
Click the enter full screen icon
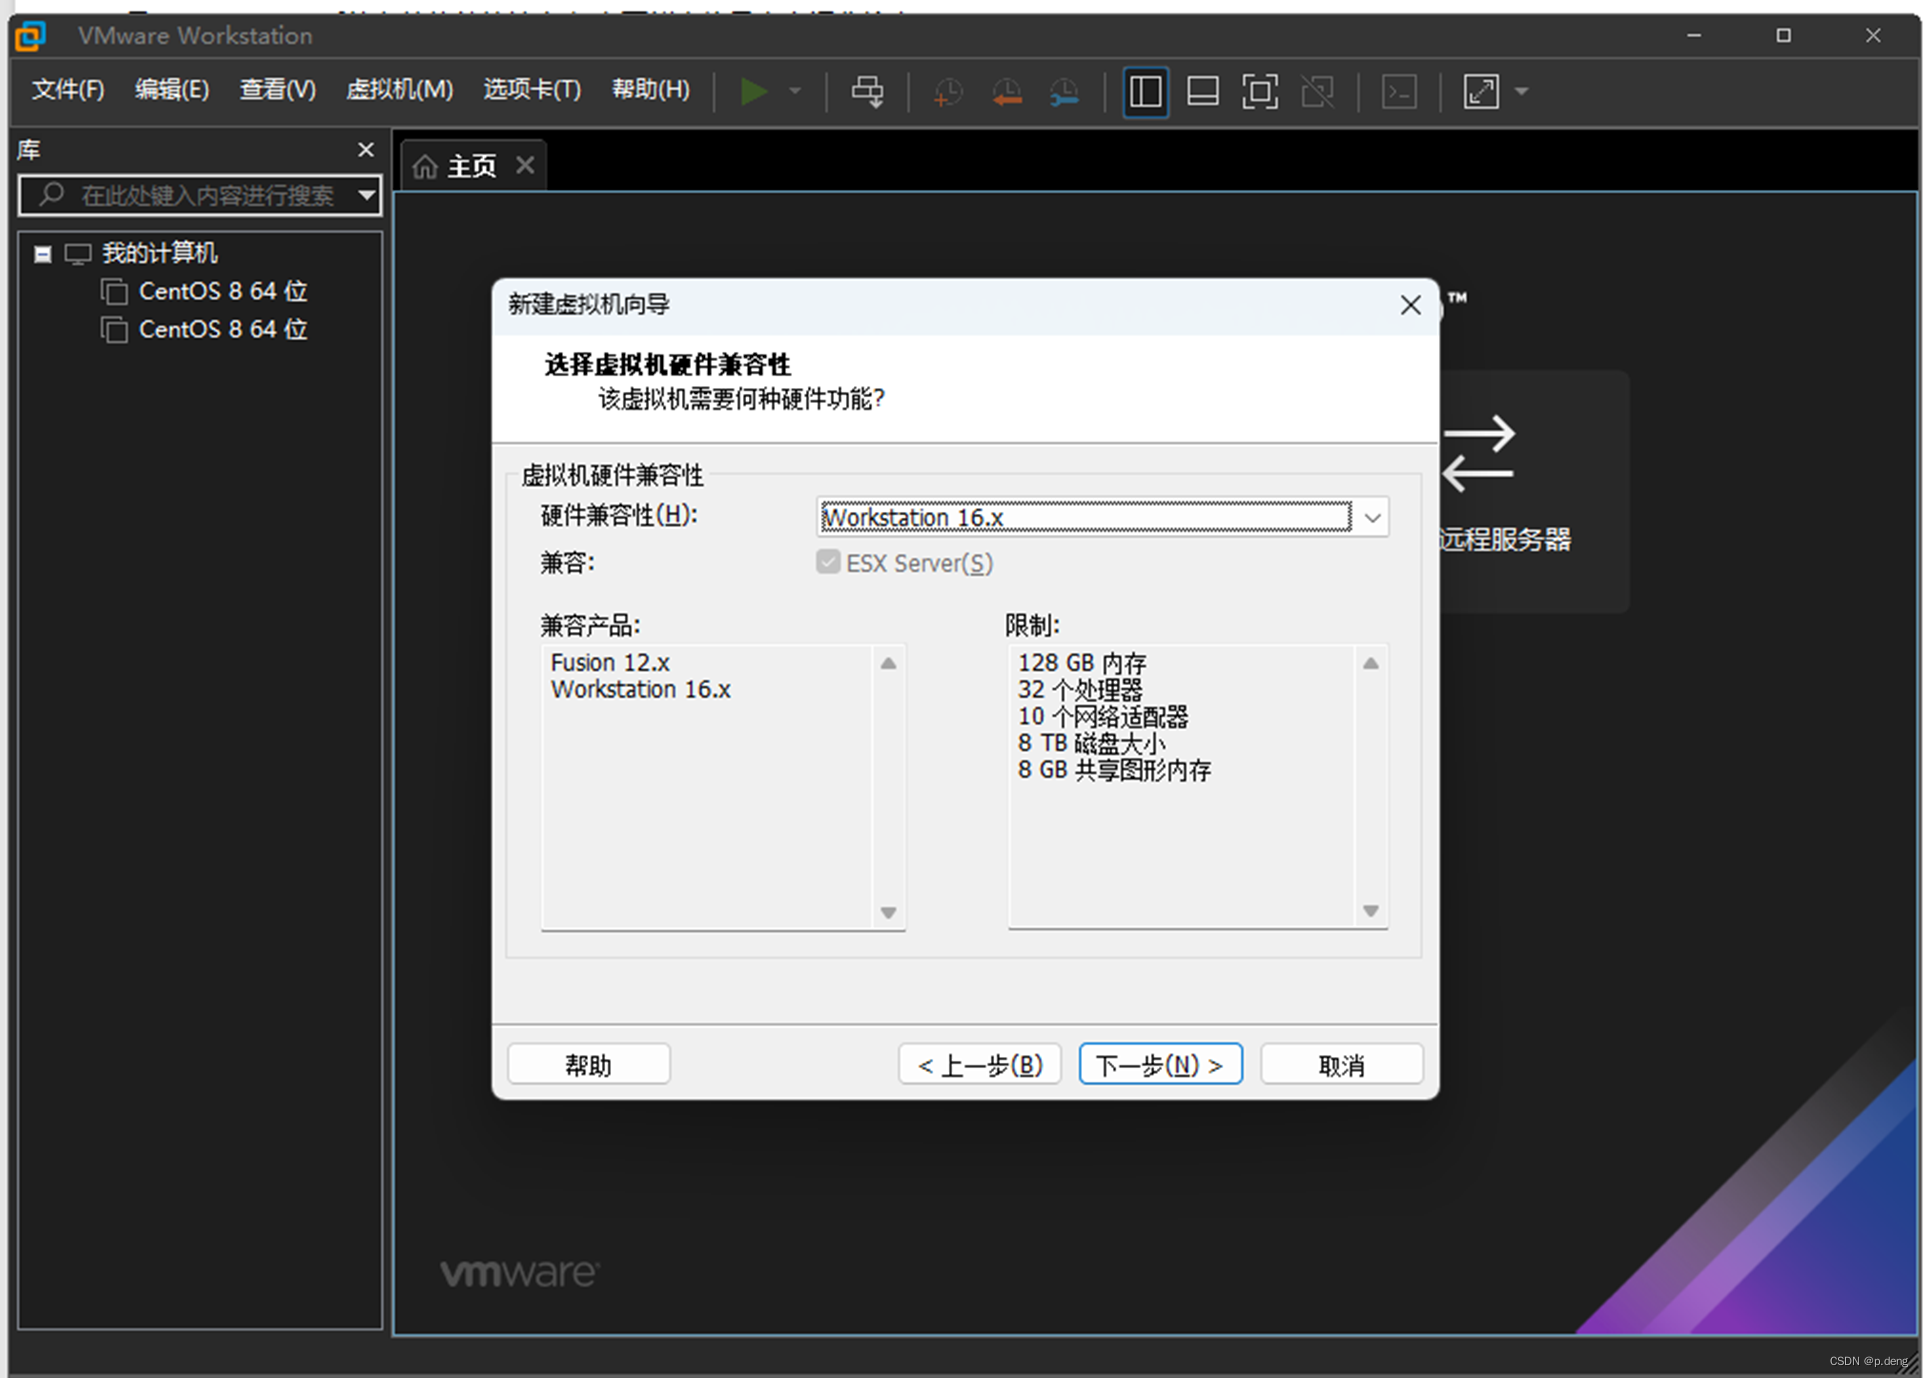pos(1259,91)
